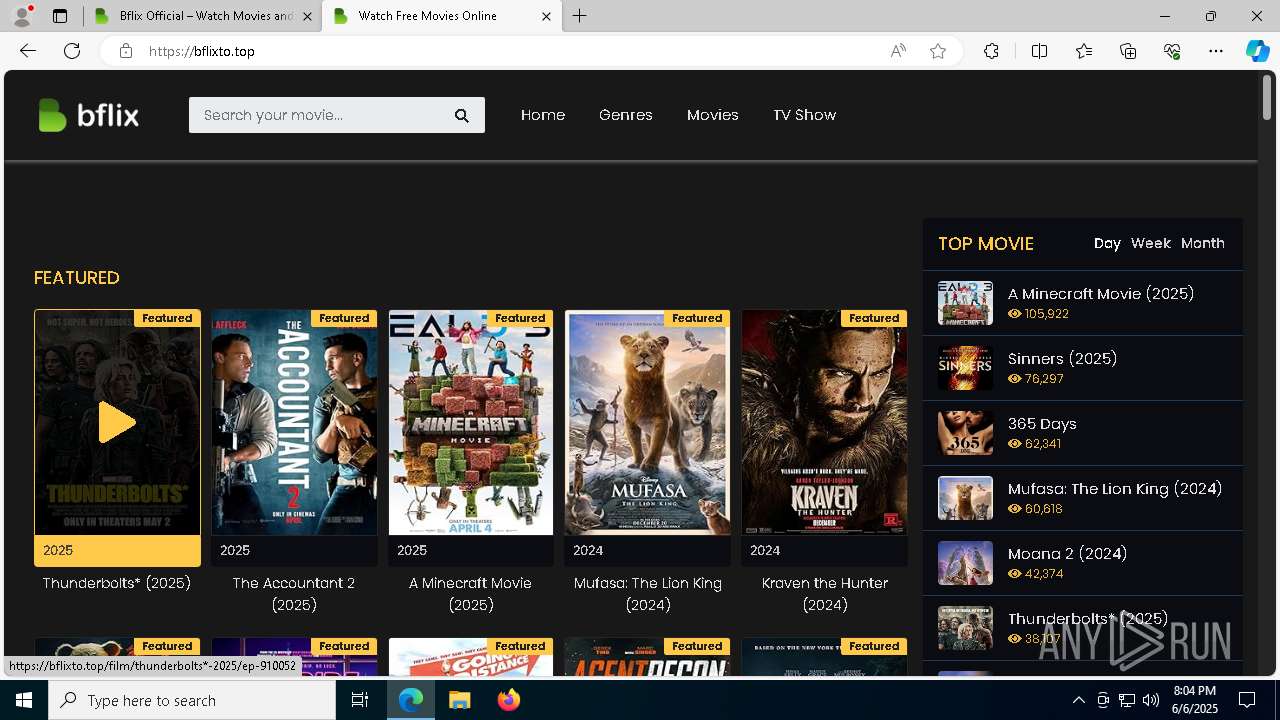Open Moana 2 (2024) in Top Movie
The width and height of the screenshot is (1280, 720).
pos(1067,553)
